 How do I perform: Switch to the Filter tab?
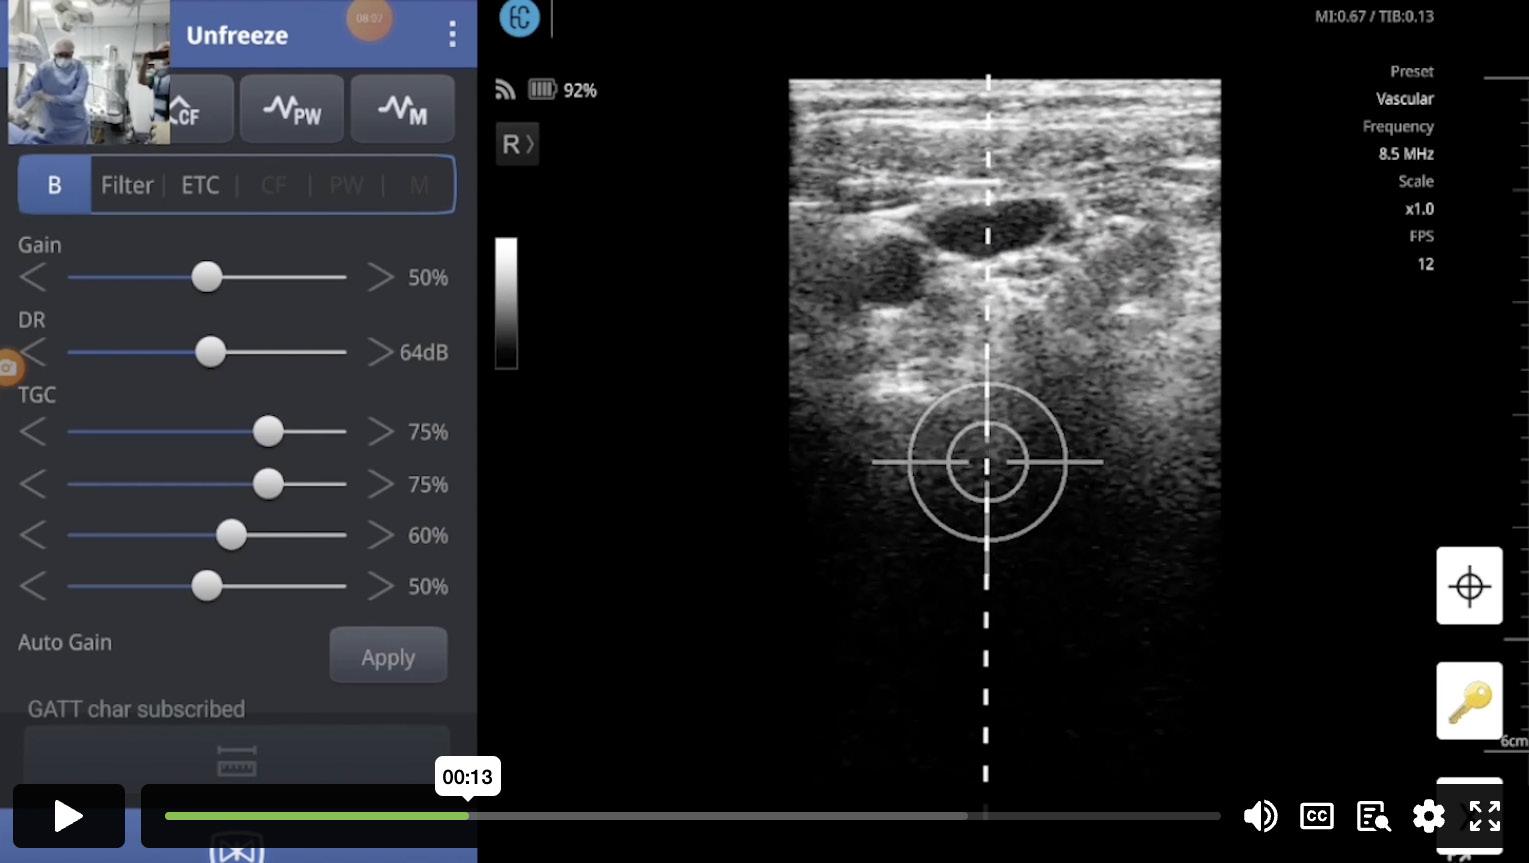point(127,185)
